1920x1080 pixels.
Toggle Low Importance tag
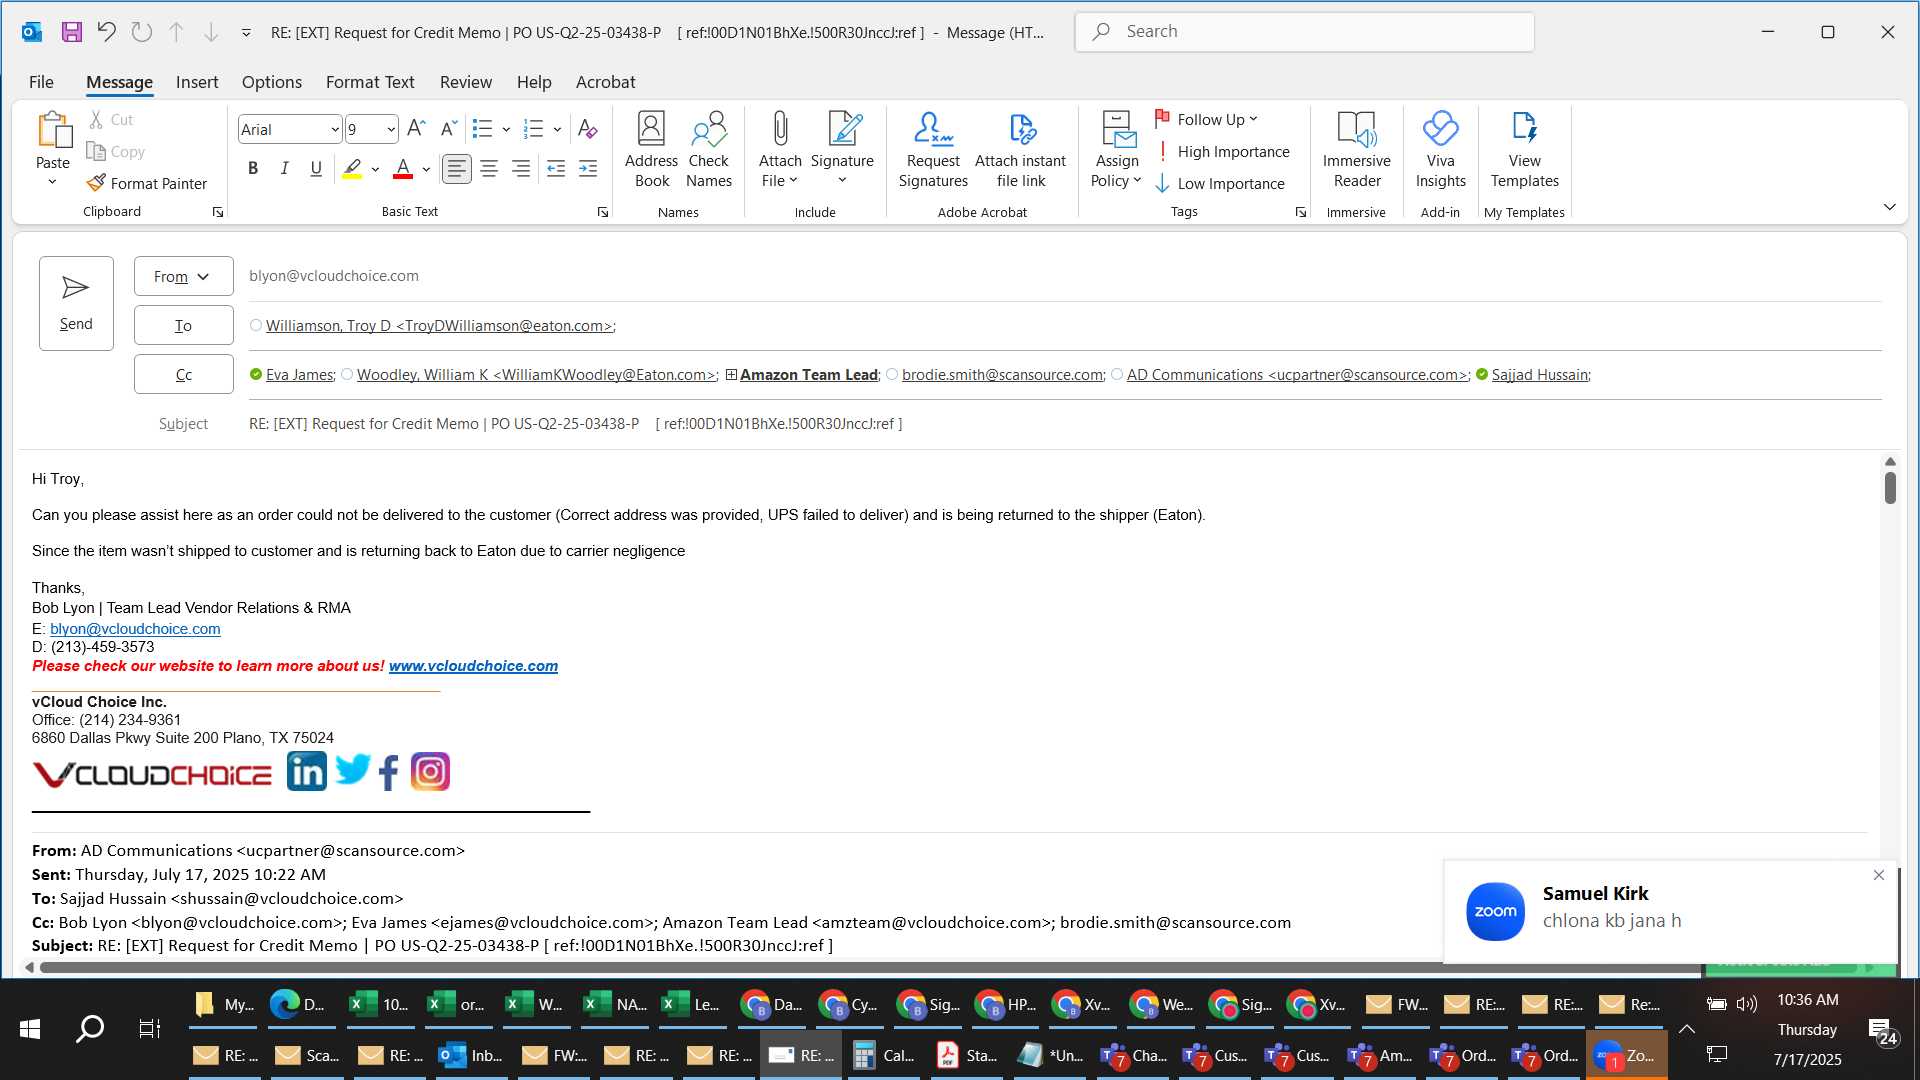coord(1220,183)
